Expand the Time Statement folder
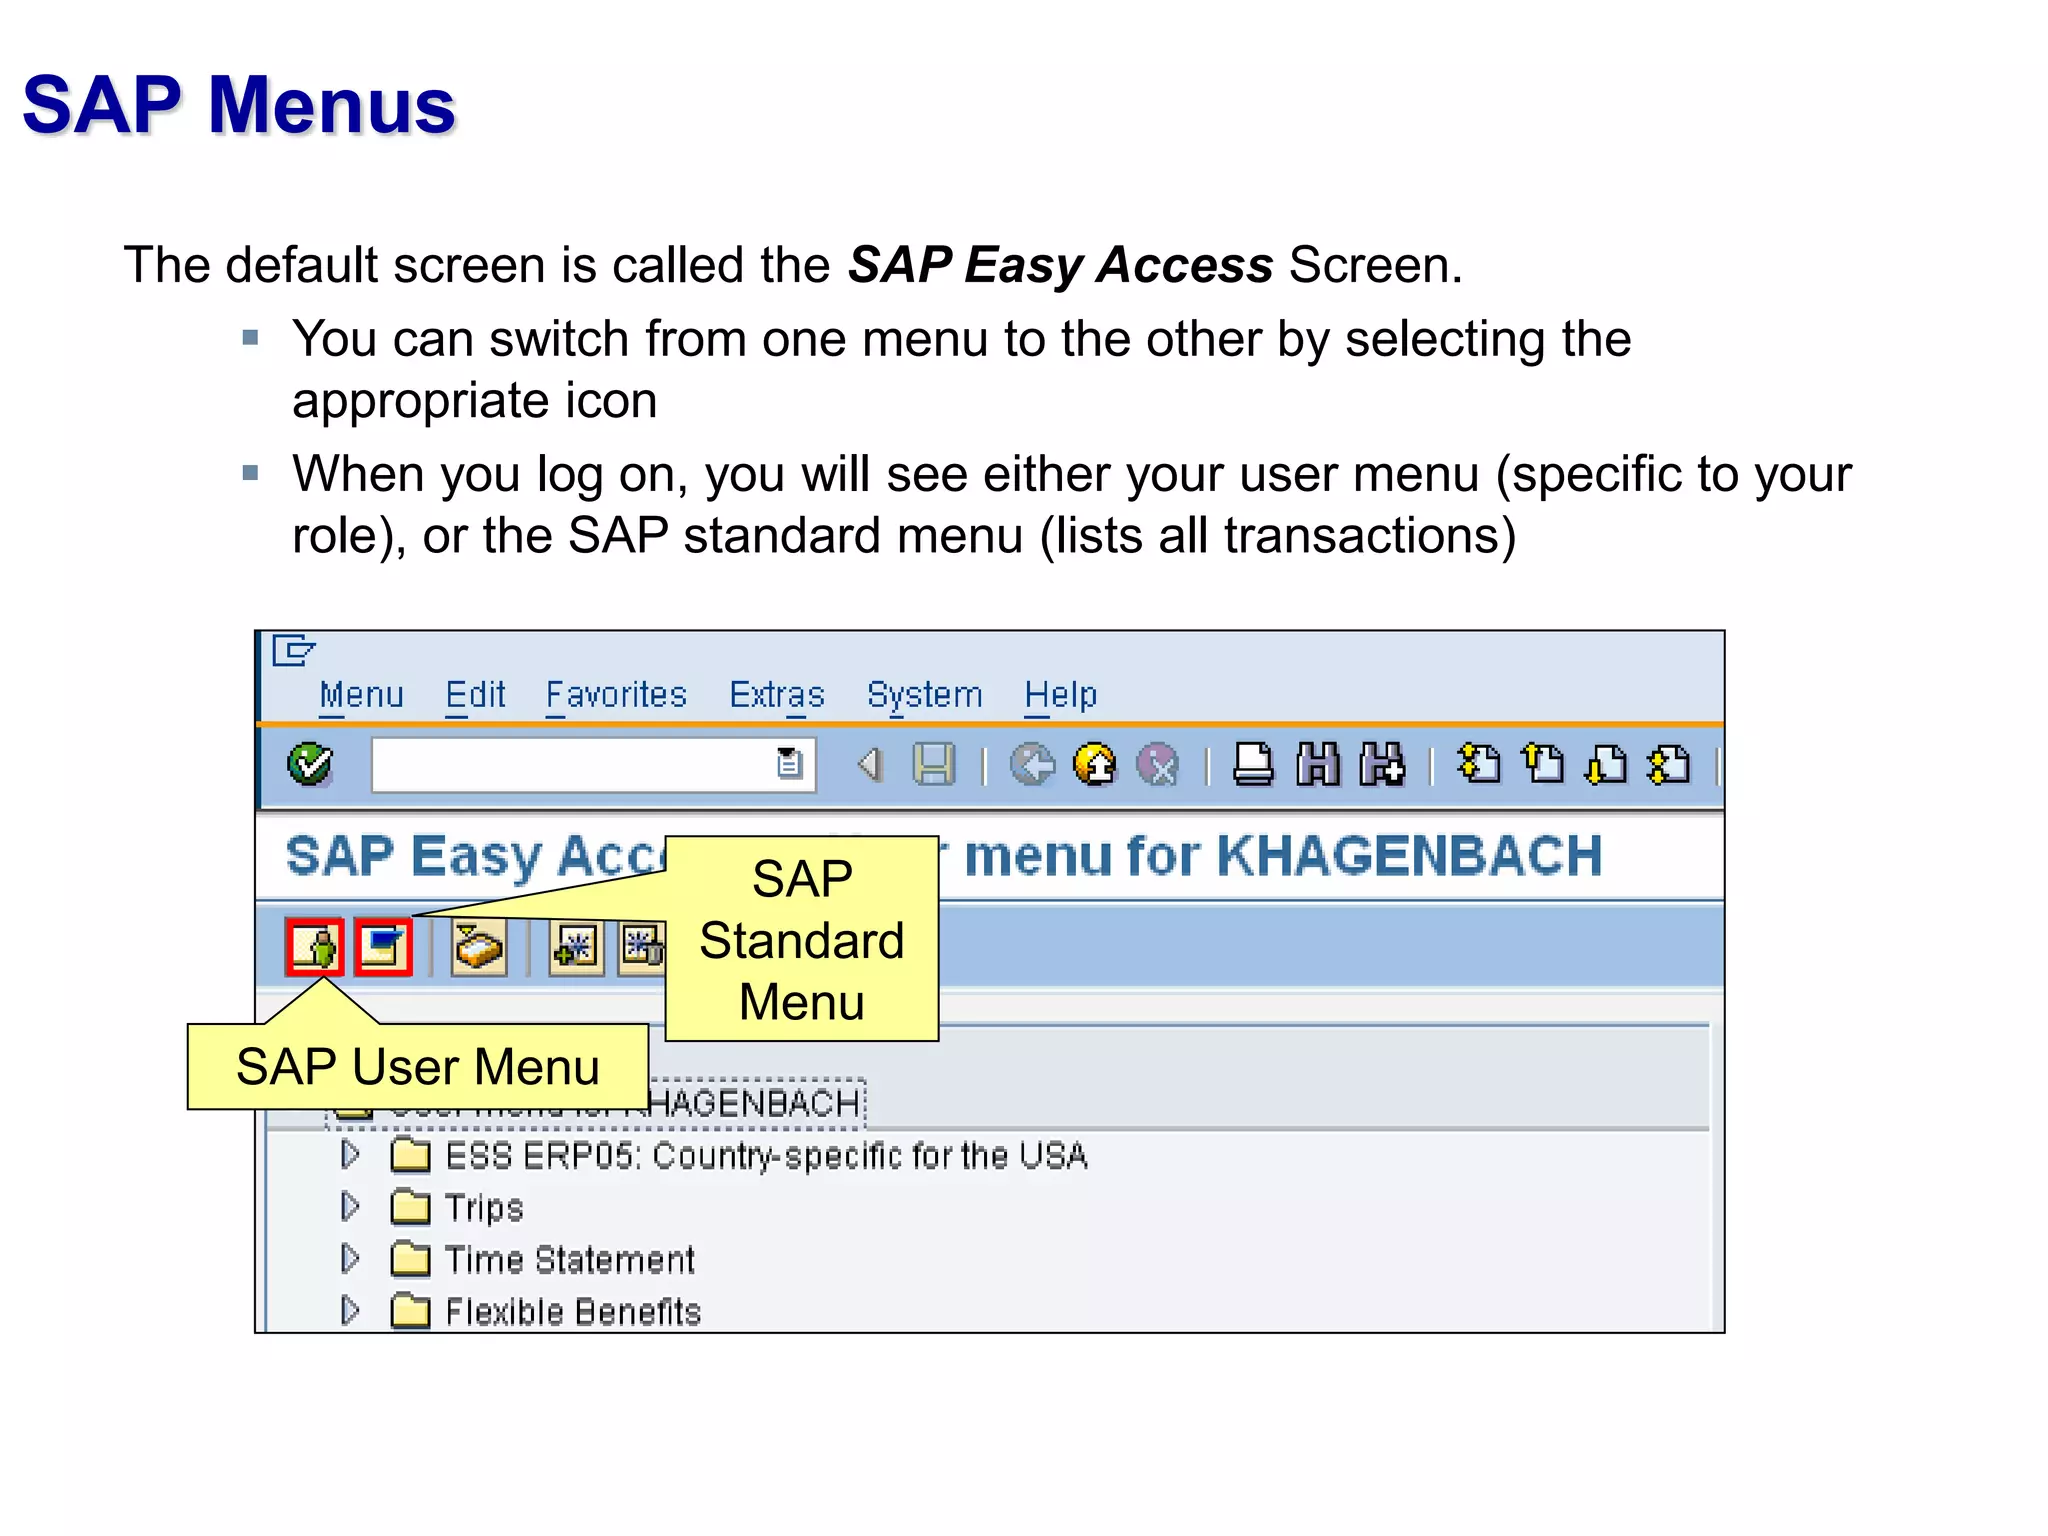 tap(349, 1259)
